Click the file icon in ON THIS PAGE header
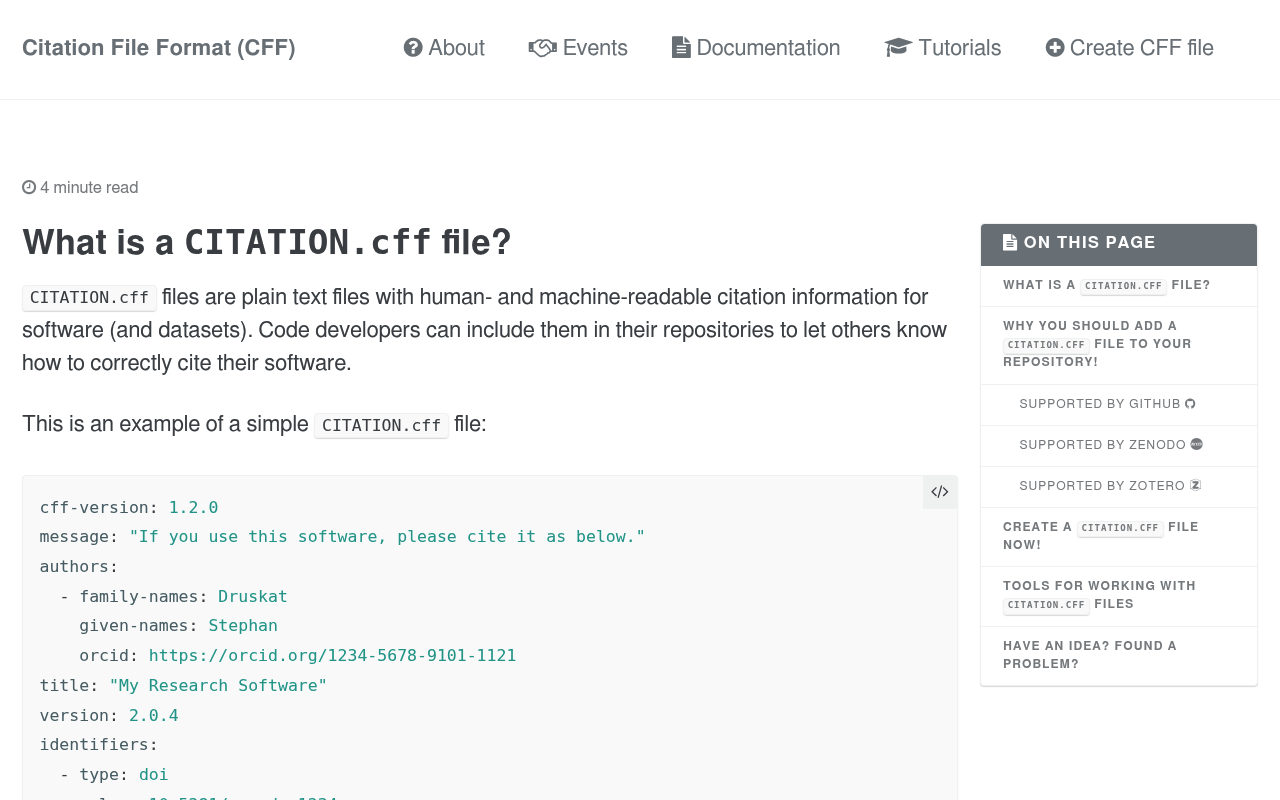The width and height of the screenshot is (1280, 800). [1010, 243]
